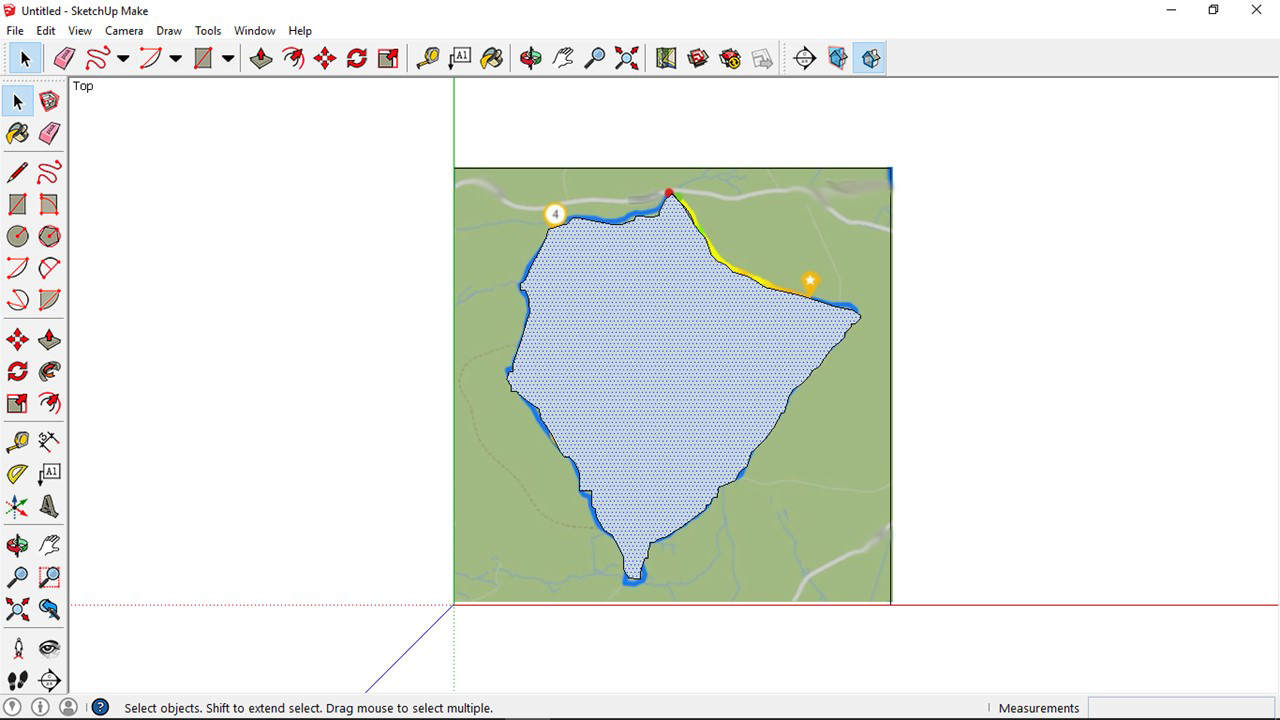Toggle Display Section Cuts
Image resolution: width=1280 pixels, height=720 pixels.
click(x=870, y=58)
